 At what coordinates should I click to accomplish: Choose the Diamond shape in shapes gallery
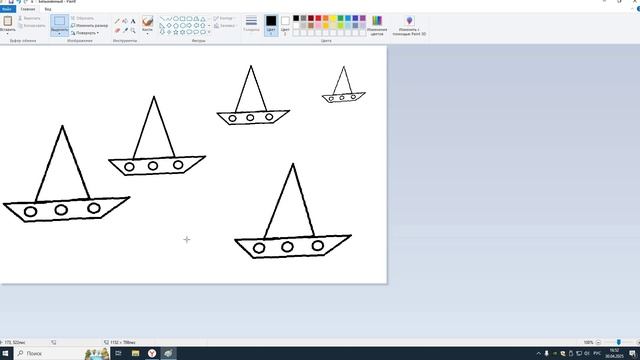[x=169, y=25]
